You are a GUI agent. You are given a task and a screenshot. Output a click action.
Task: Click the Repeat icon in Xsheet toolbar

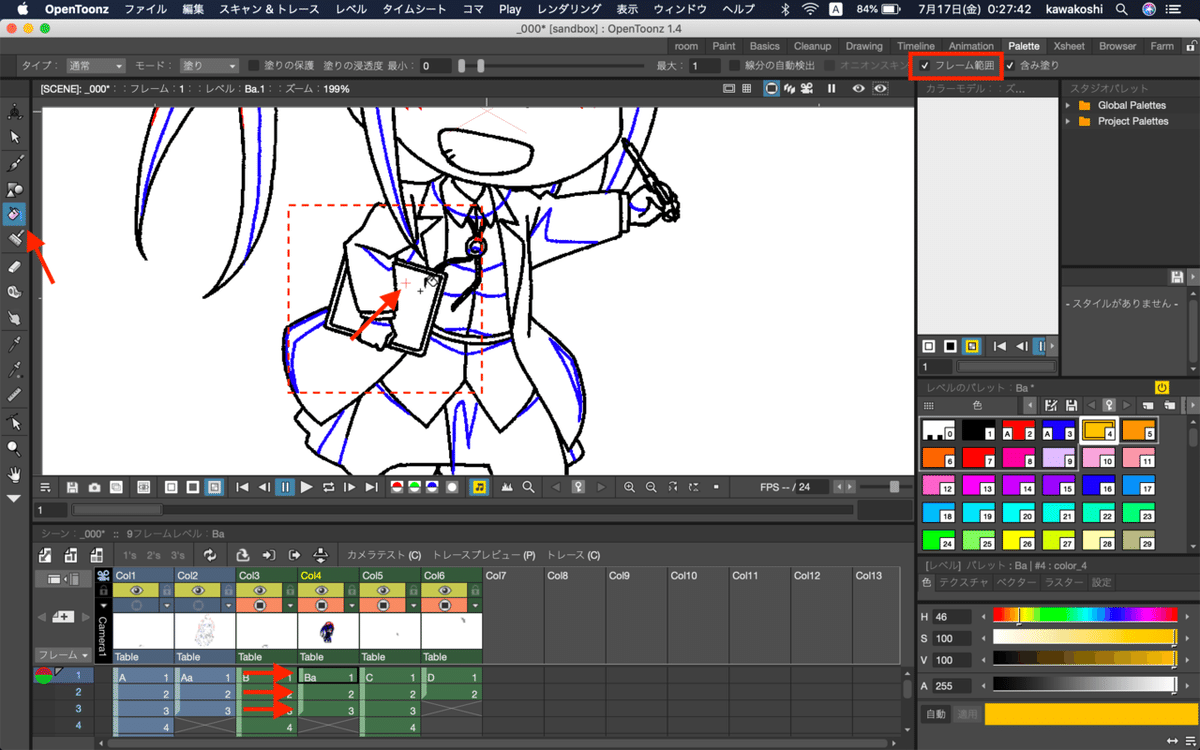click(210, 555)
